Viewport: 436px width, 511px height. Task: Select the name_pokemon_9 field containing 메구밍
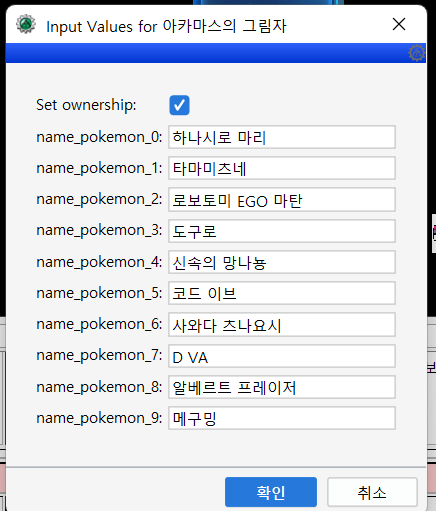282,418
